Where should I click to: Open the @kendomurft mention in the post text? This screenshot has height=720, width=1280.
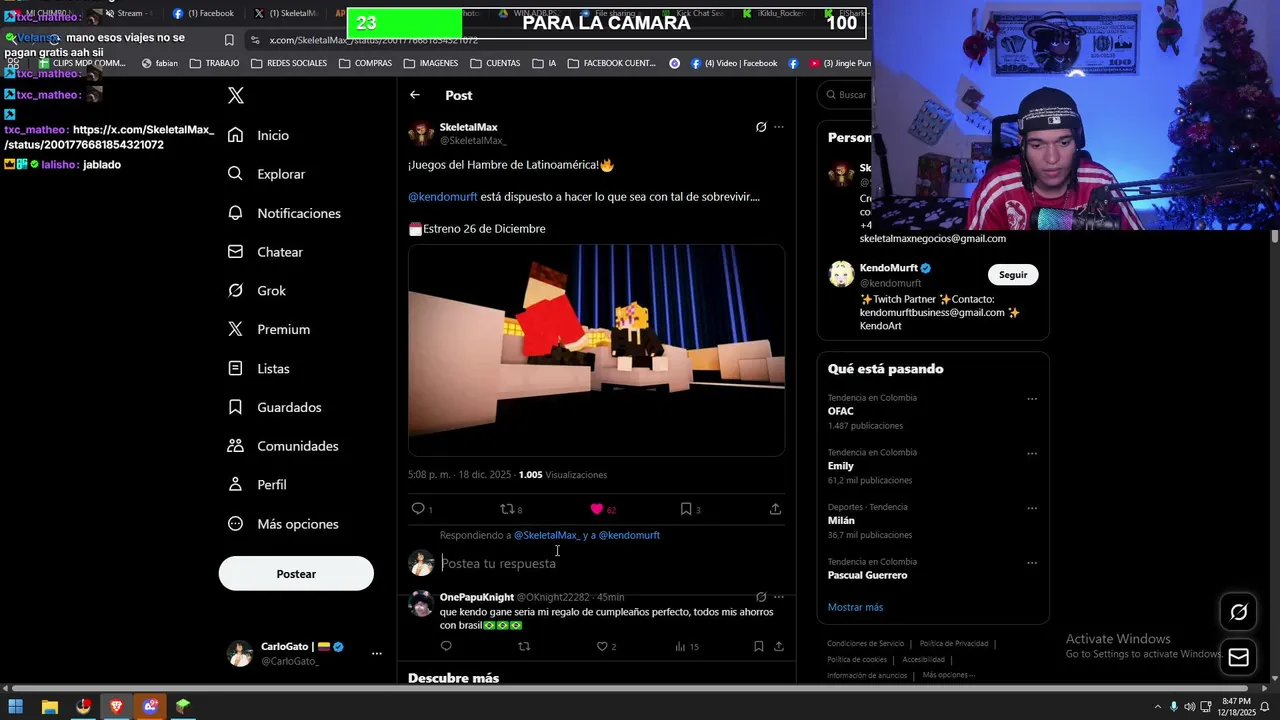(443, 197)
